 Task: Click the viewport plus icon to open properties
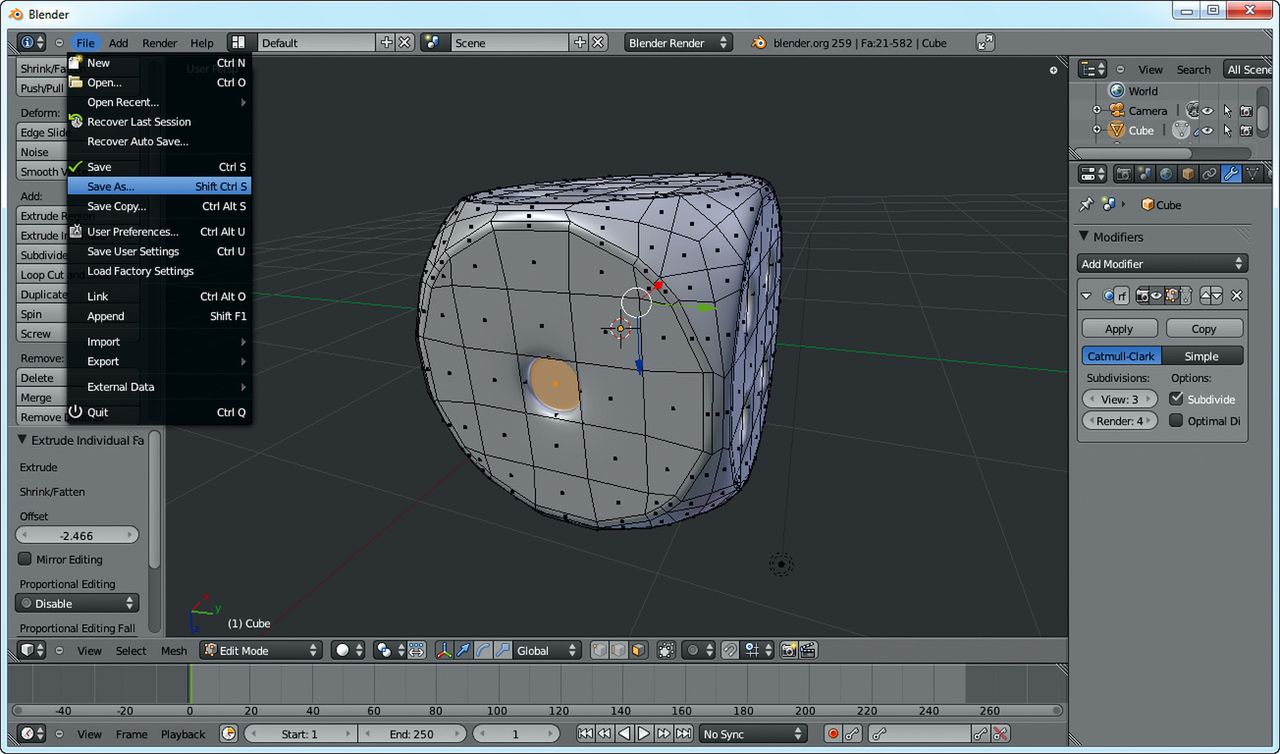pyautogui.click(x=1053, y=70)
